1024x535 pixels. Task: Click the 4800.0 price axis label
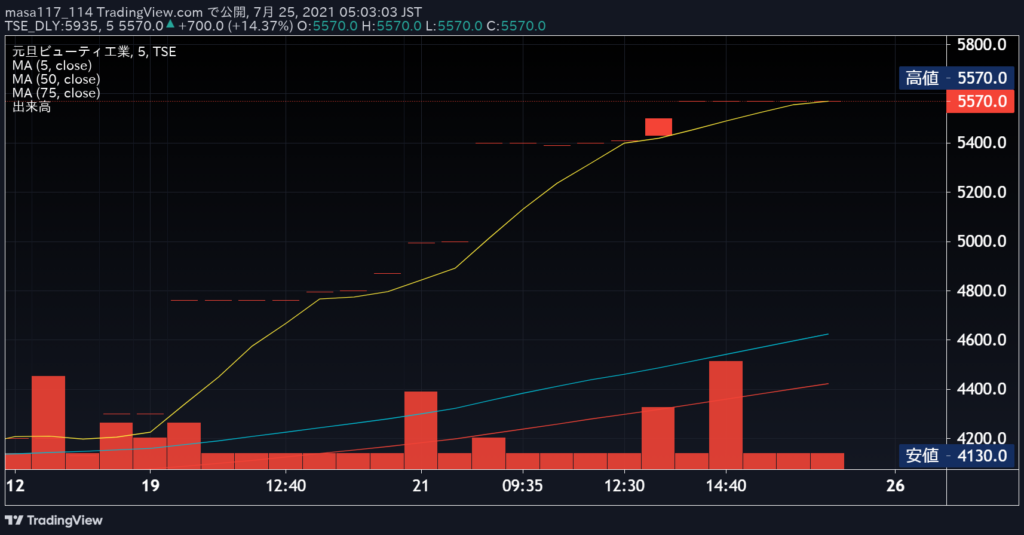[981, 291]
